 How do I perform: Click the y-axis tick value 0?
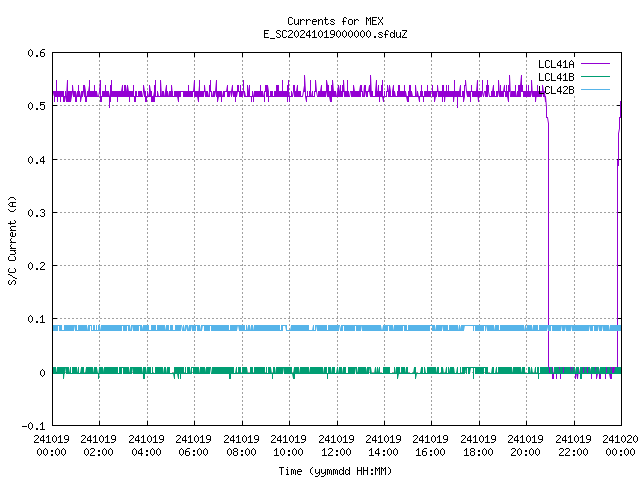coord(42,373)
